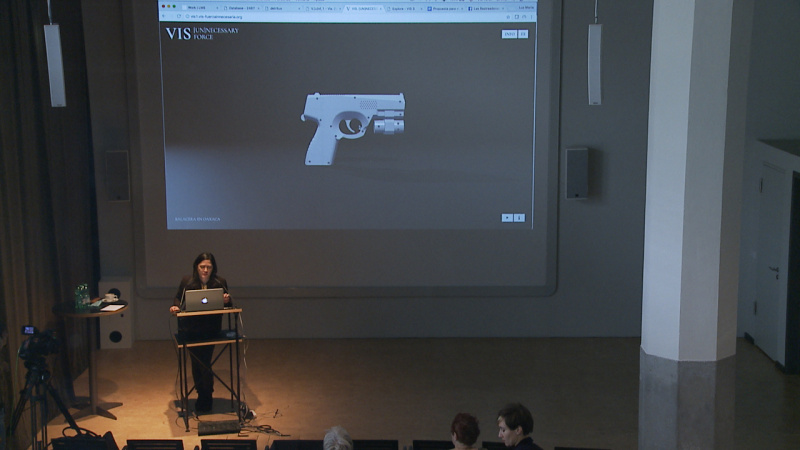Click the left square button at bottom right
800x450 pixels.
(x=507, y=218)
